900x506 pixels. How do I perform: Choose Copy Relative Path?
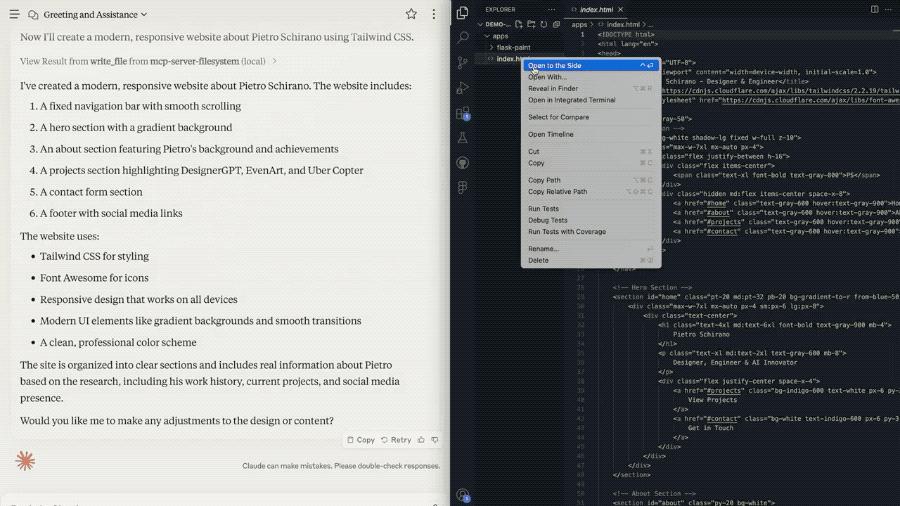[x=591, y=192]
